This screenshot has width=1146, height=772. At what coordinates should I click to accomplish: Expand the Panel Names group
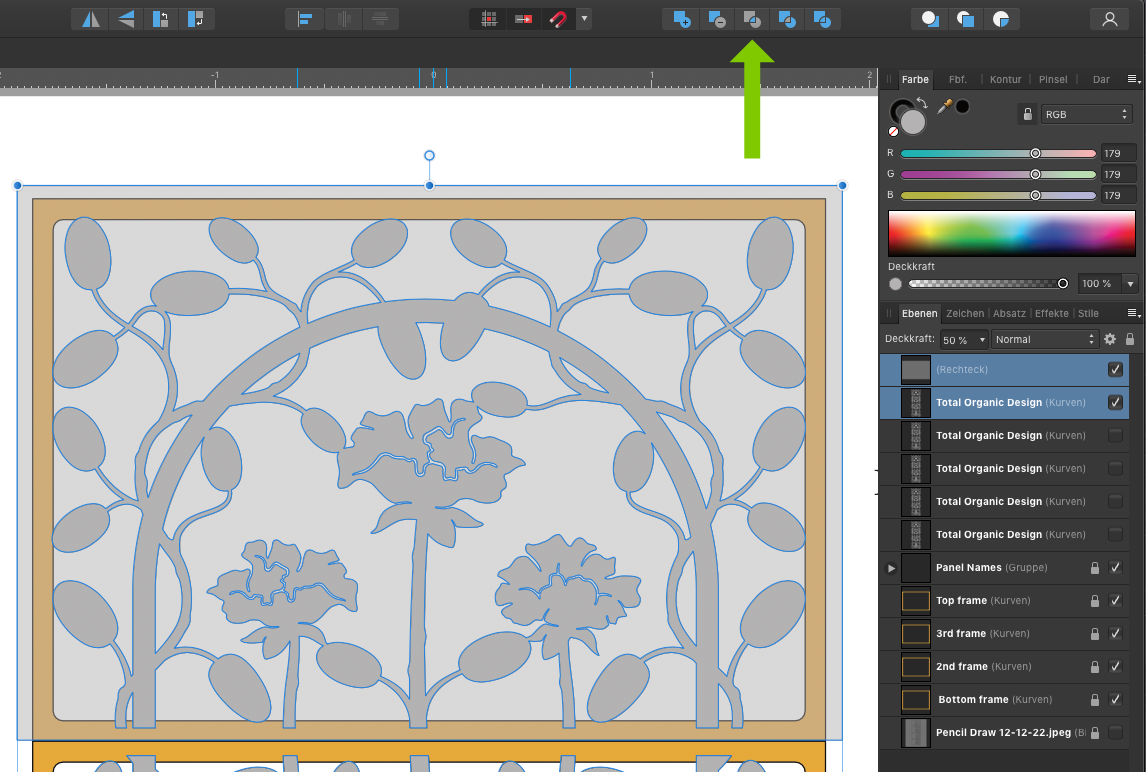coord(891,568)
